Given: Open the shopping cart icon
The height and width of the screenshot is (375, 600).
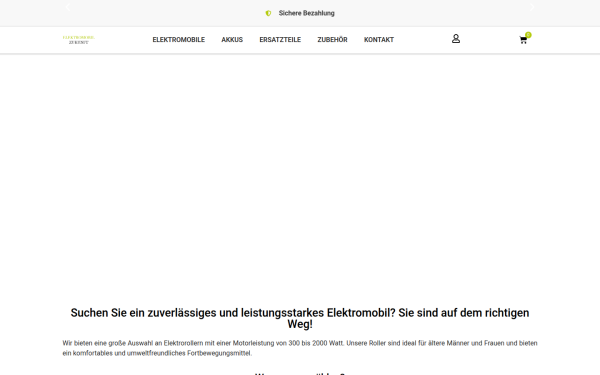Looking at the screenshot, I should [523, 40].
